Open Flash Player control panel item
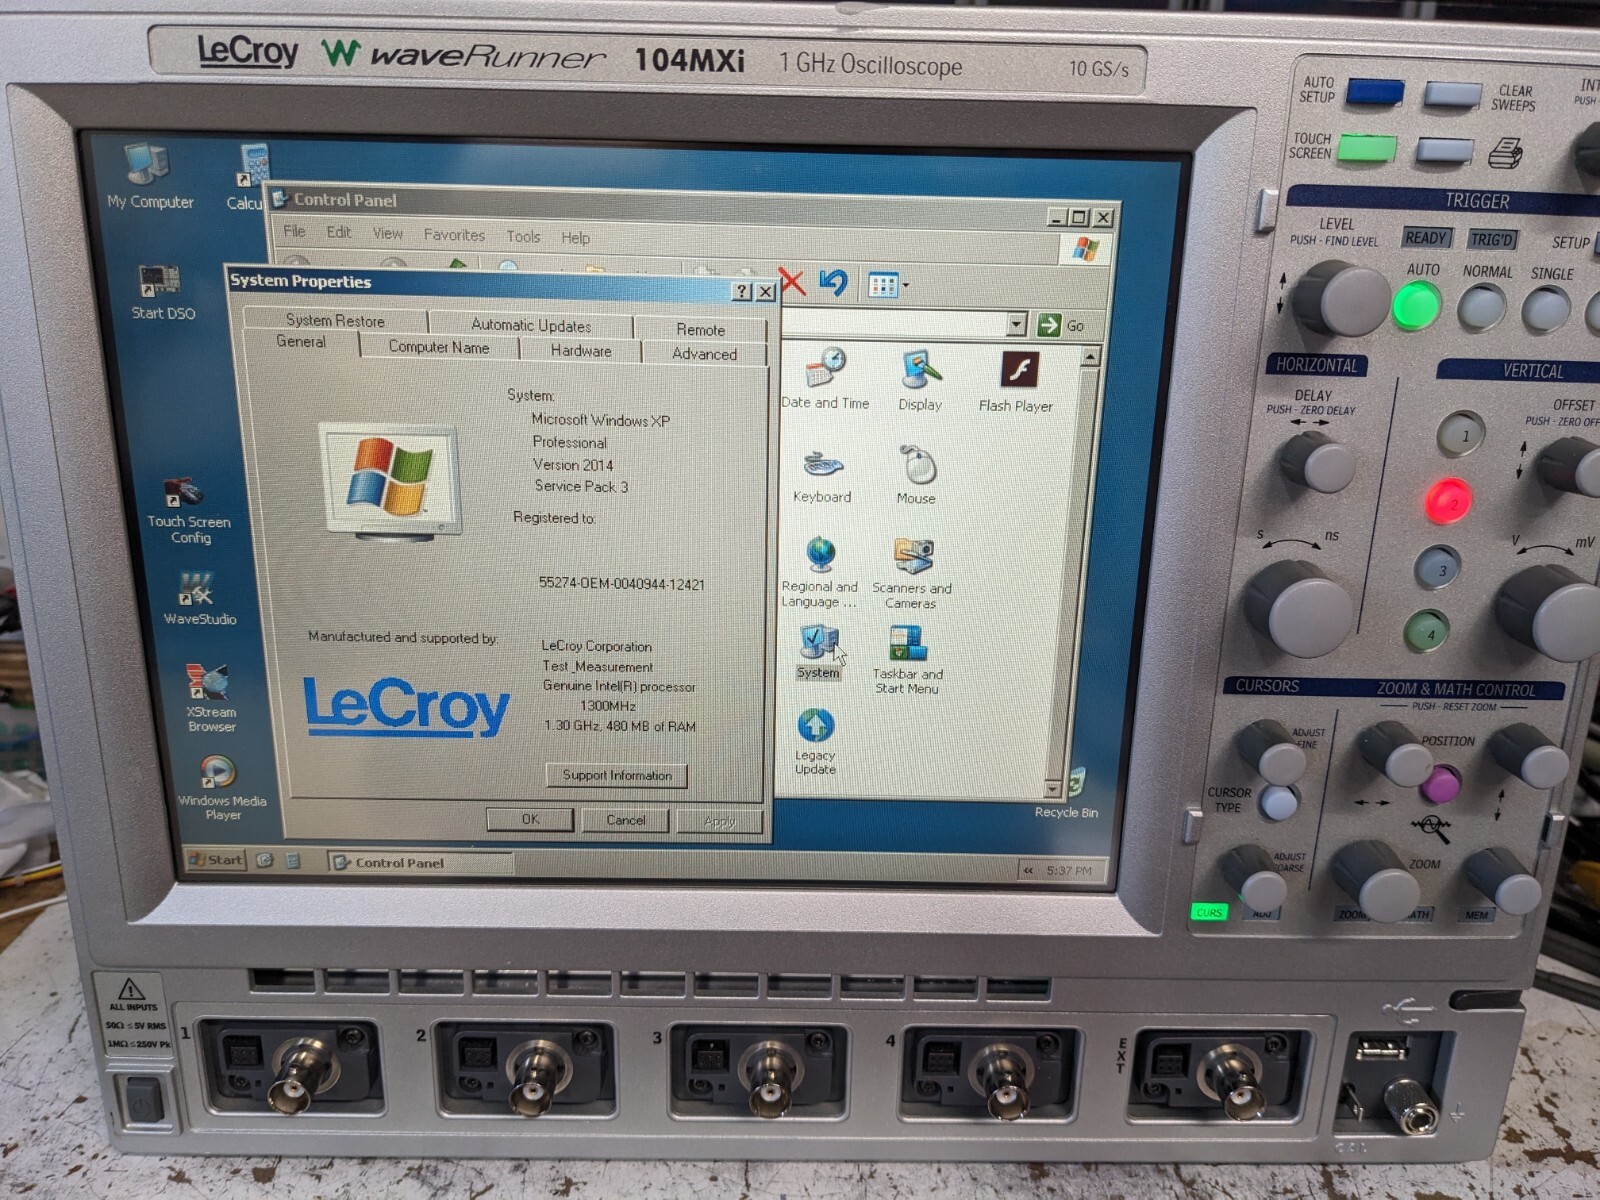The height and width of the screenshot is (1200, 1600). (1016, 382)
